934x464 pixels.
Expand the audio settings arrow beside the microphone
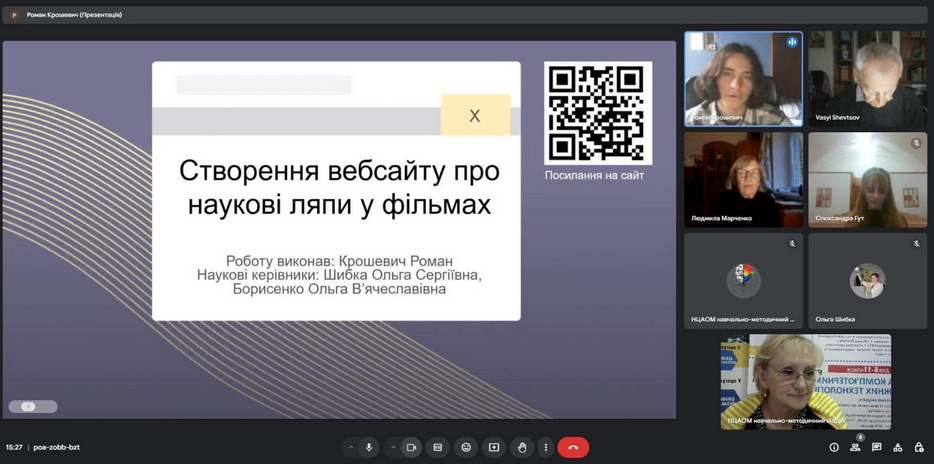coord(350,447)
